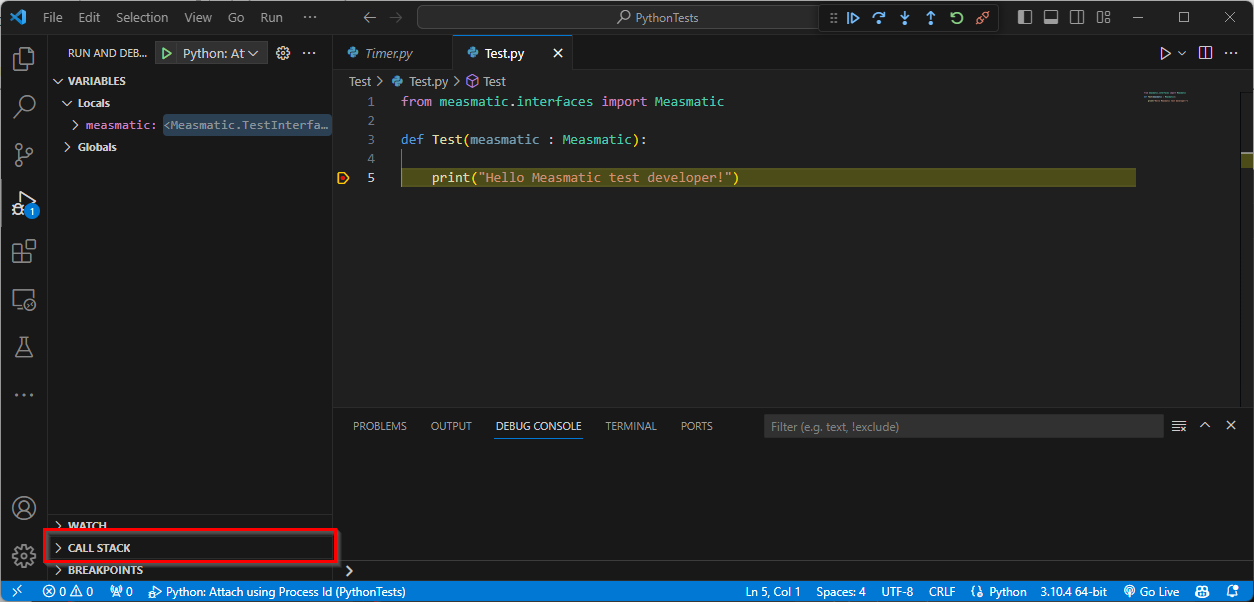The height and width of the screenshot is (602, 1254).
Task: Click the CRLF end-of-line setting
Action: click(942, 592)
